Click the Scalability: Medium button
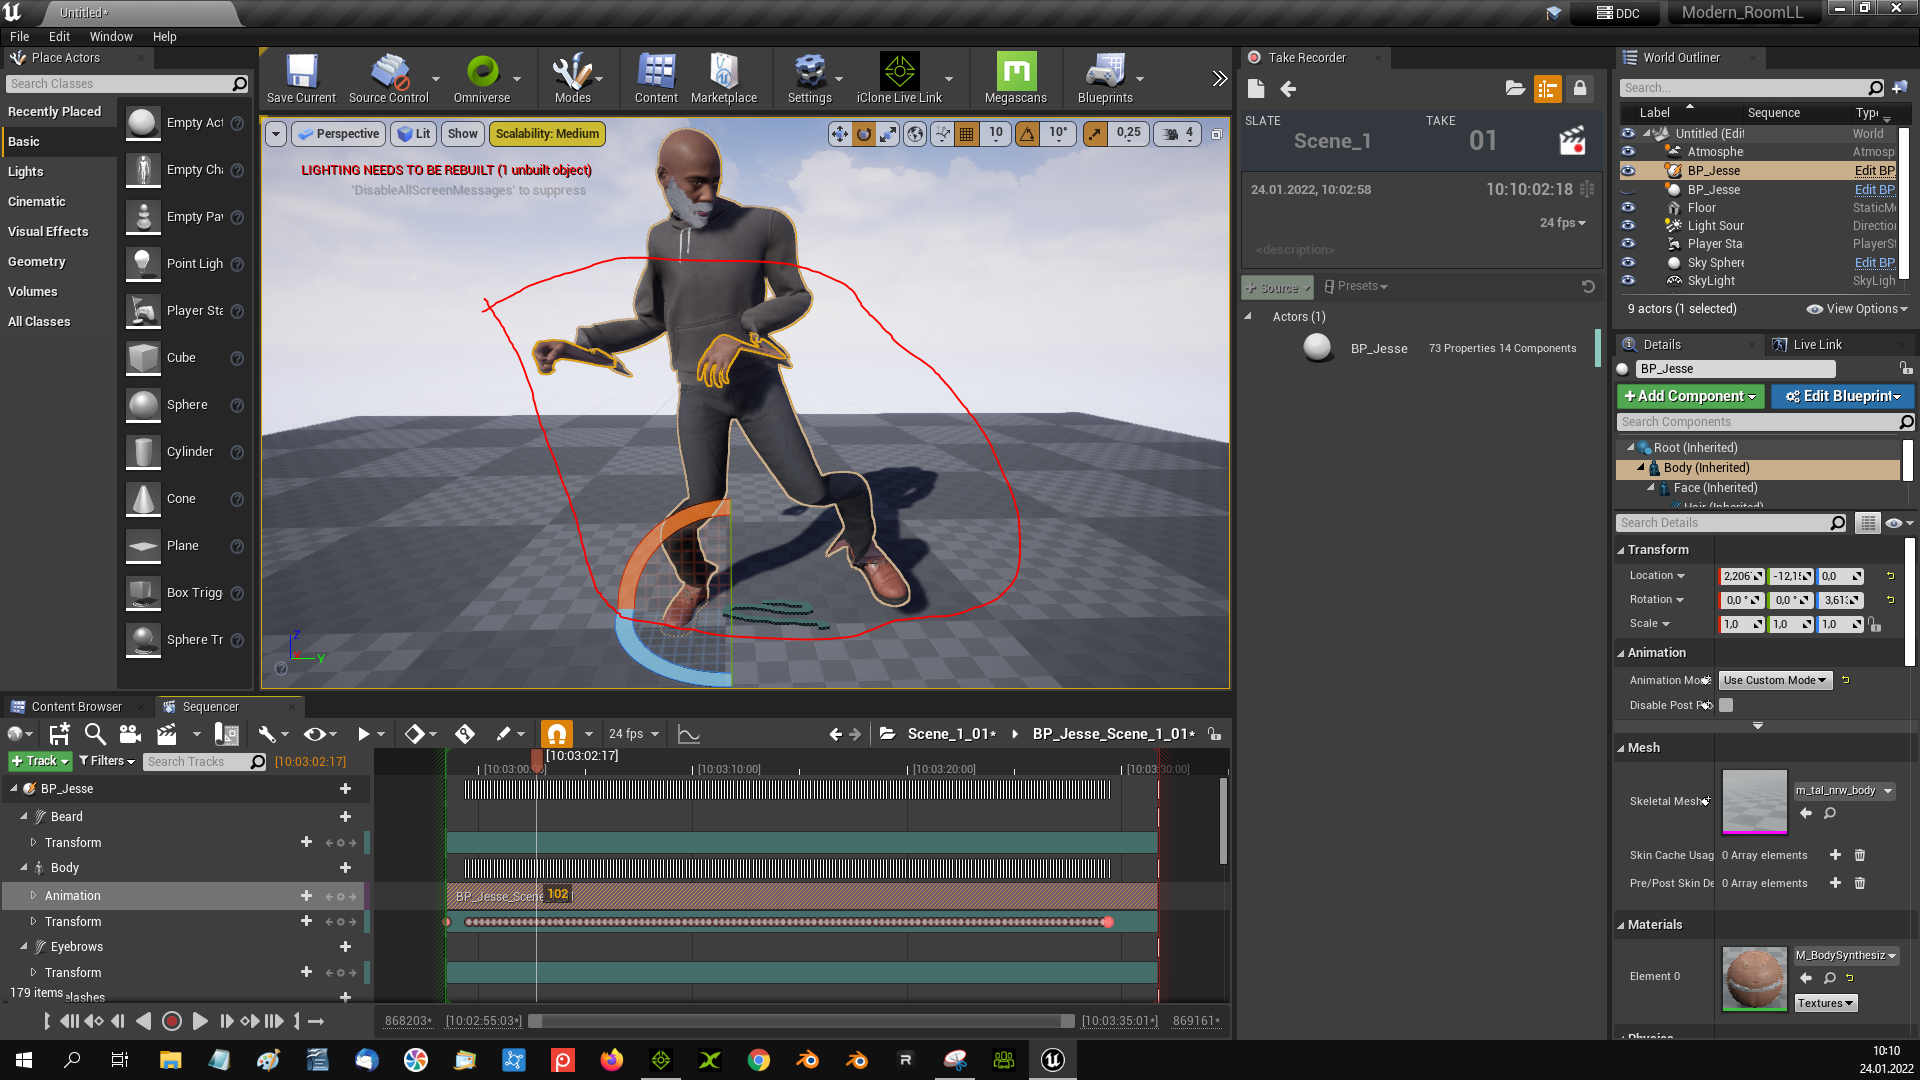Image resolution: width=1920 pixels, height=1080 pixels. click(547, 134)
